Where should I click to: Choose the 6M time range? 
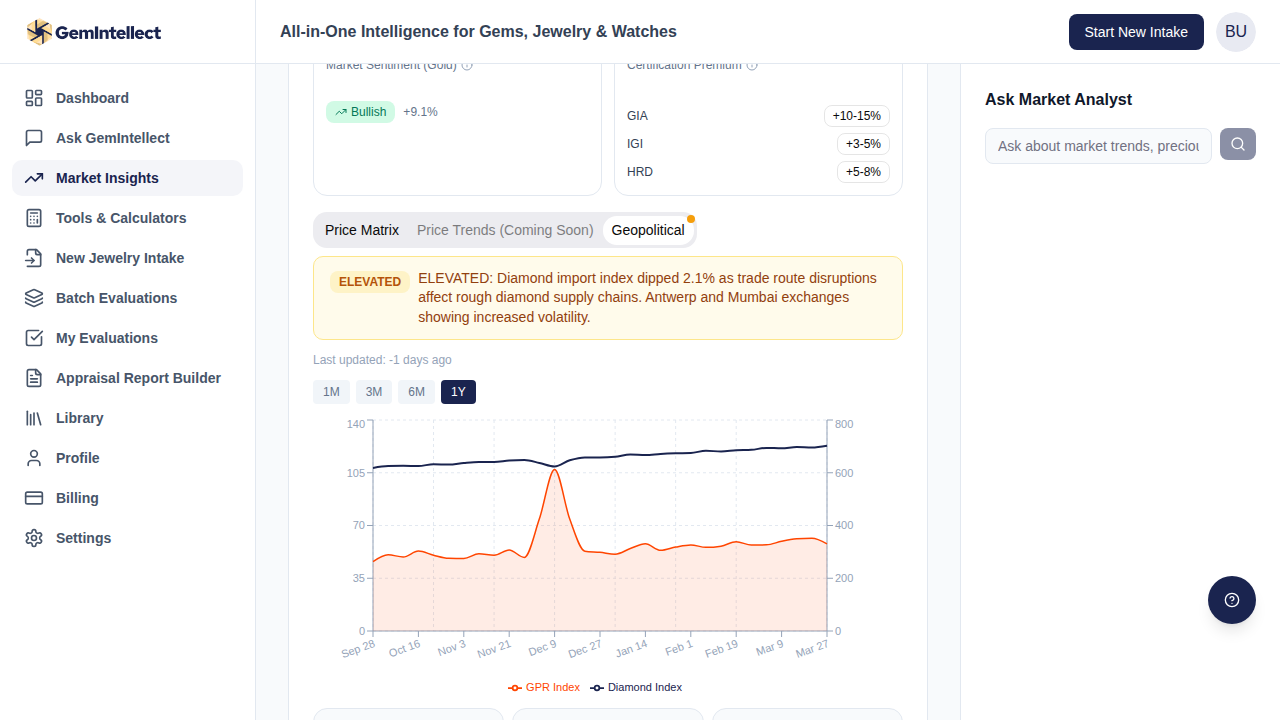pos(416,392)
